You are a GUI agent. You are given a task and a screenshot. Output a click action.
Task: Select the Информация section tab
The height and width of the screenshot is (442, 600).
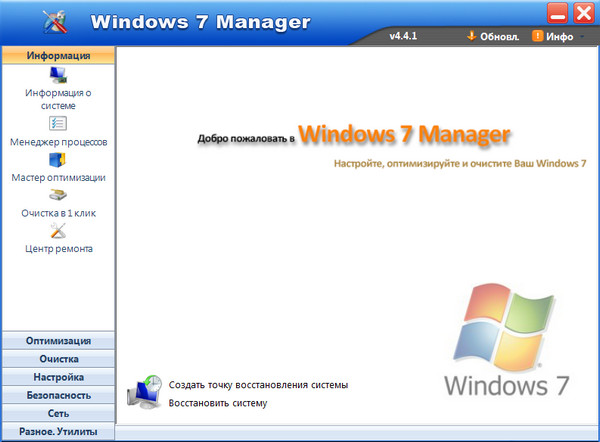tap(58, 55)
